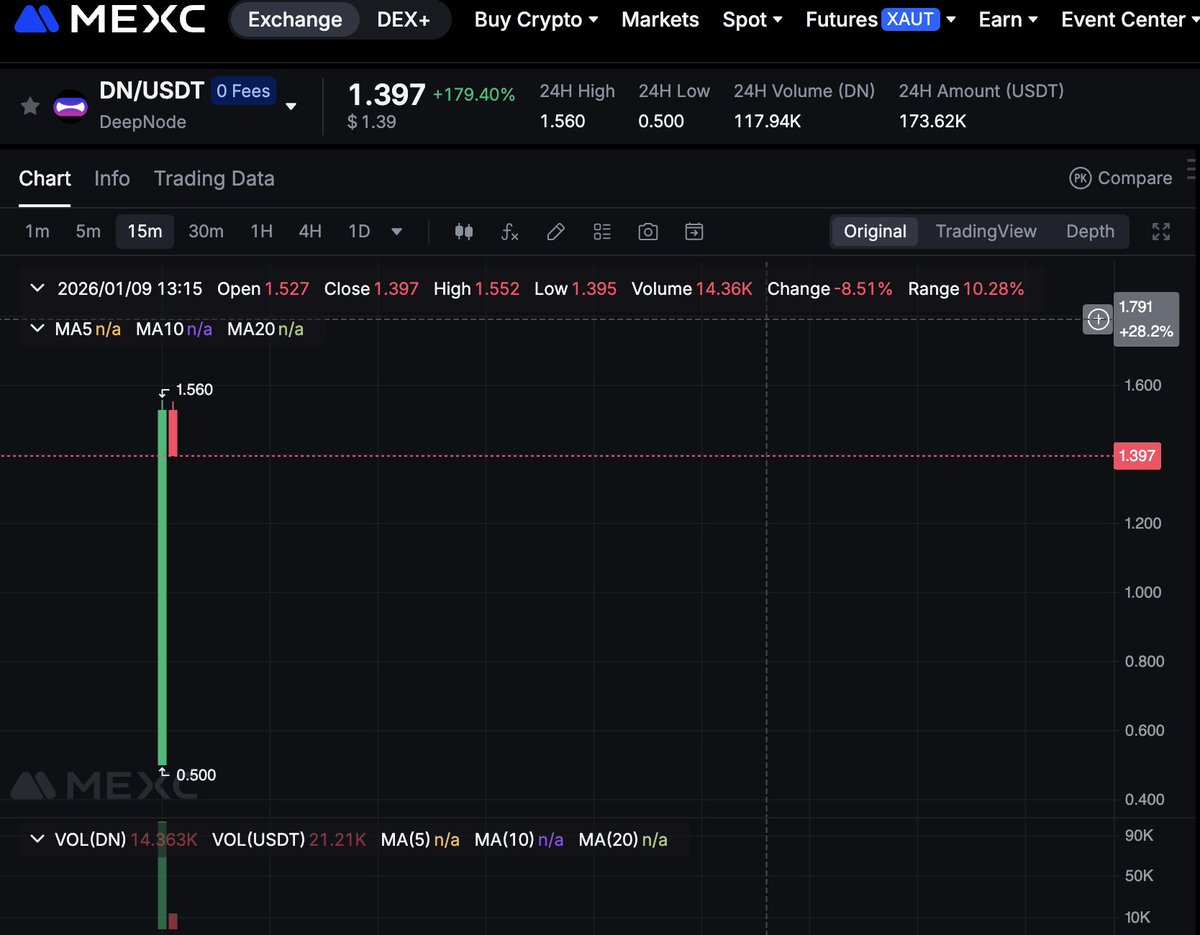Screen dimensions: 1200x935
Task: Select the candlestick chart style icon
Action: pos(463,231)
